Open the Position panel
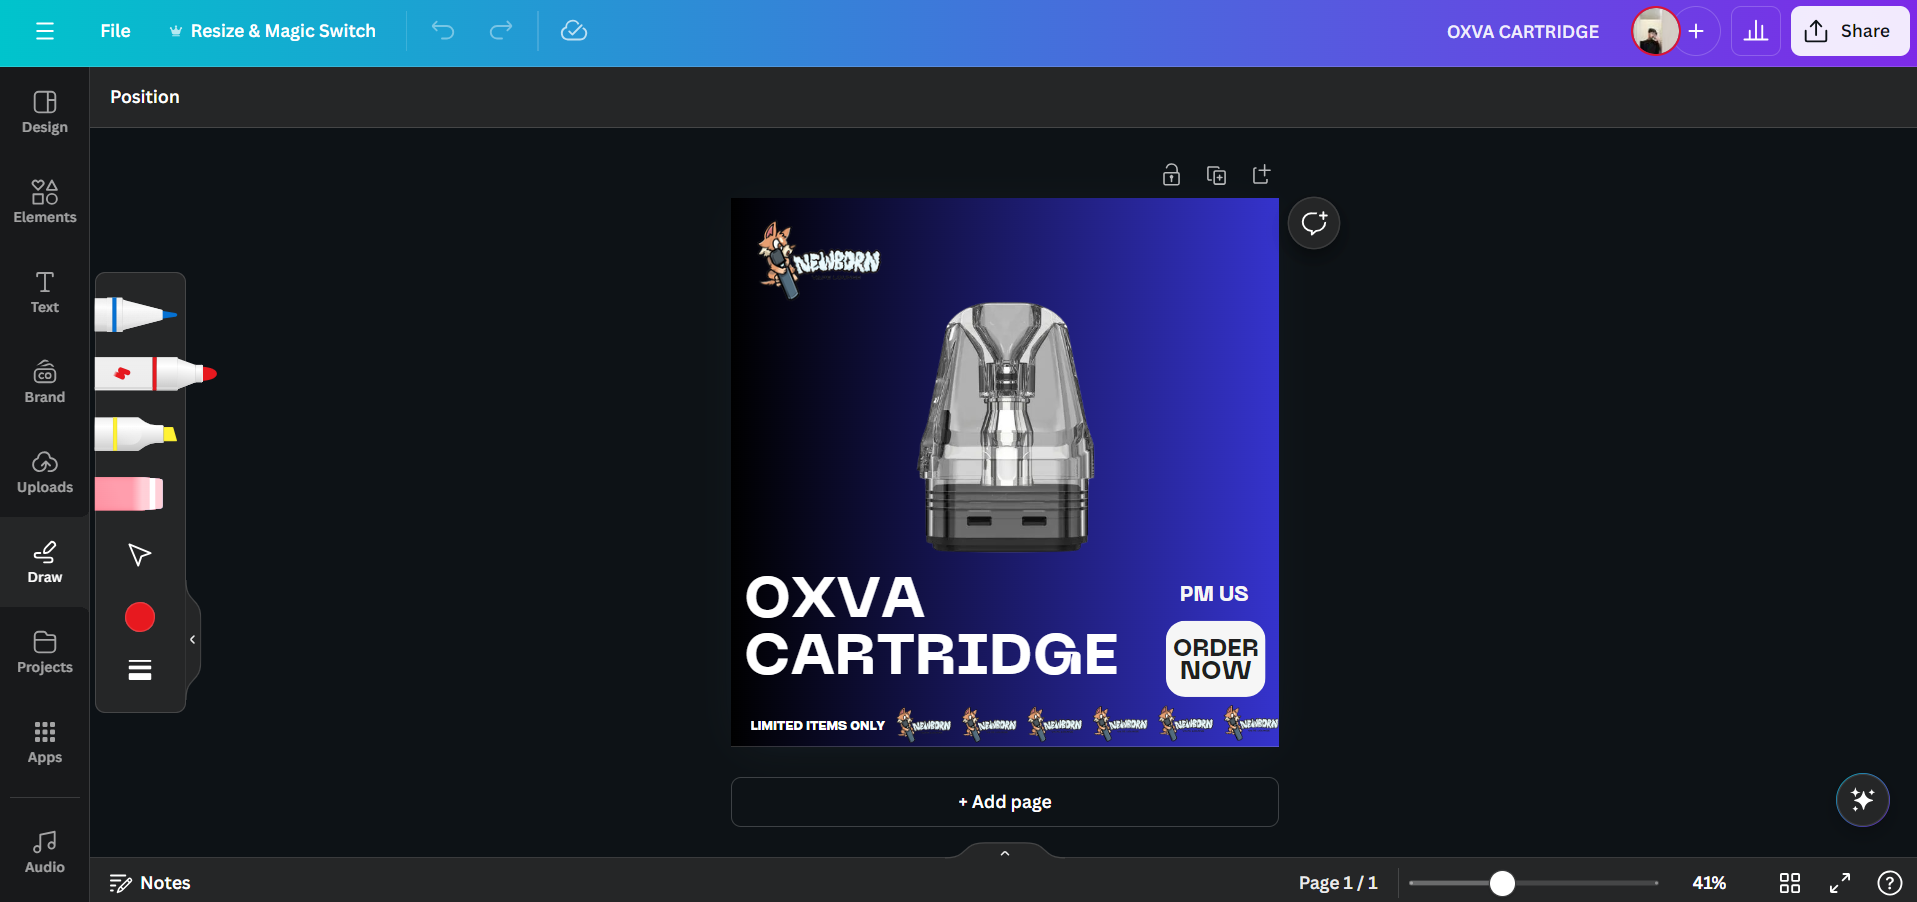 click(145, 97)
